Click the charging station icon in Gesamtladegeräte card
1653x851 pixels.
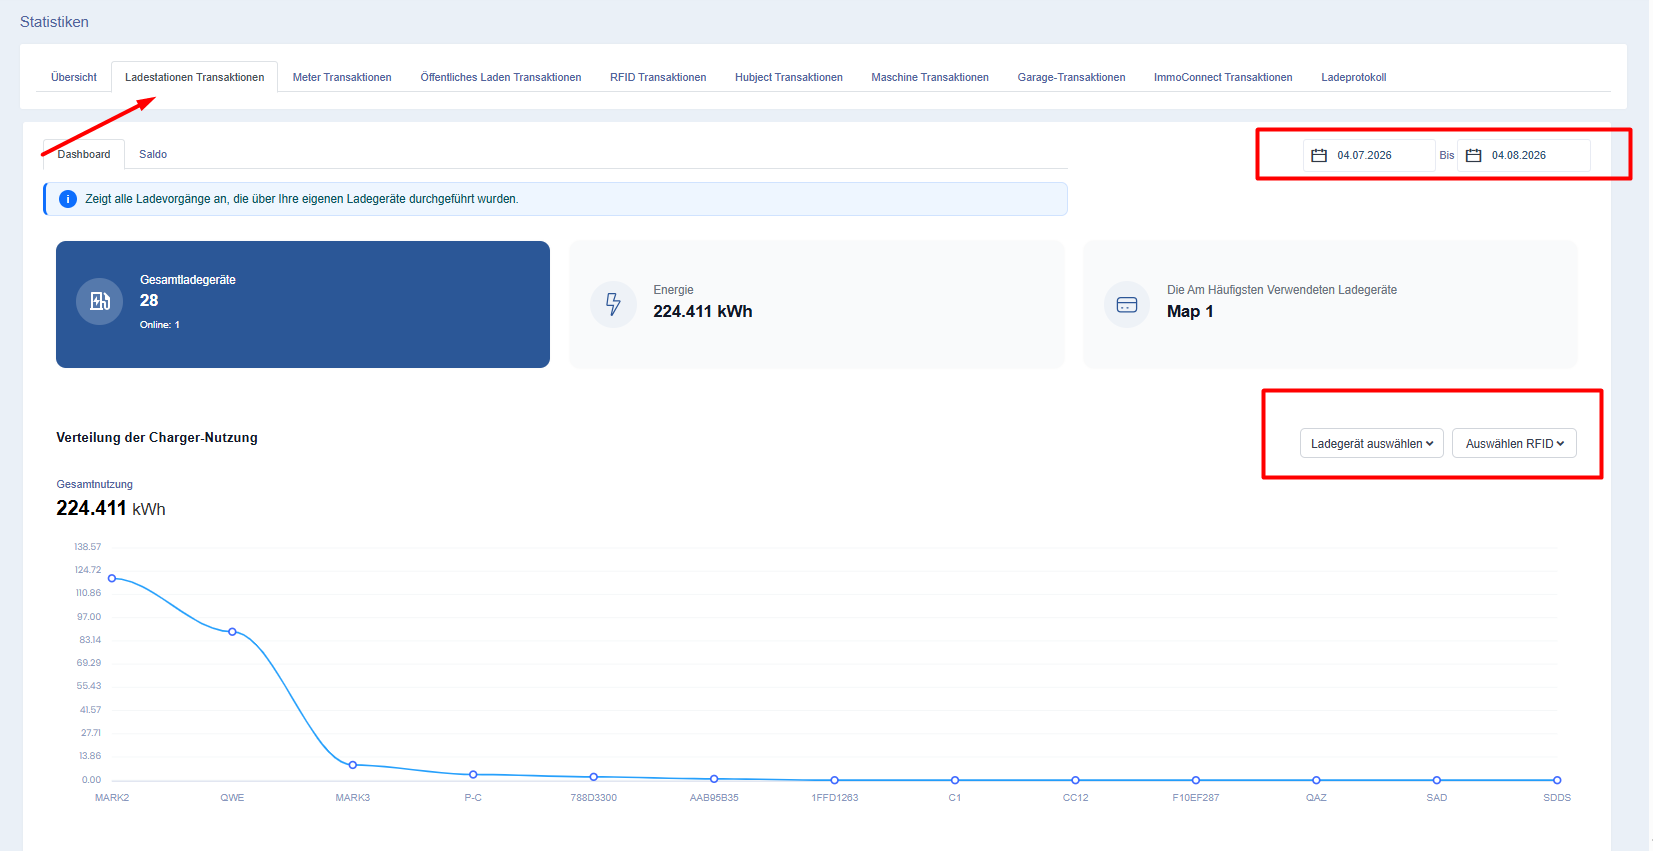pos(100,300)
